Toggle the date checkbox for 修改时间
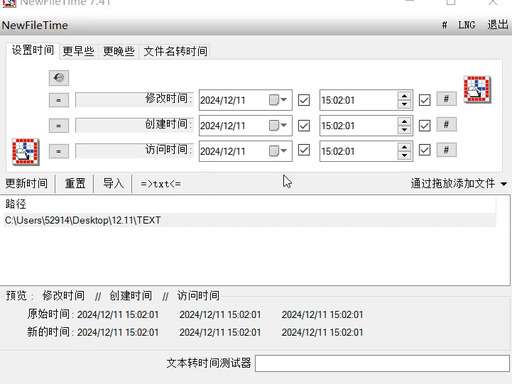512x384 pixels. tap(304, 100)
